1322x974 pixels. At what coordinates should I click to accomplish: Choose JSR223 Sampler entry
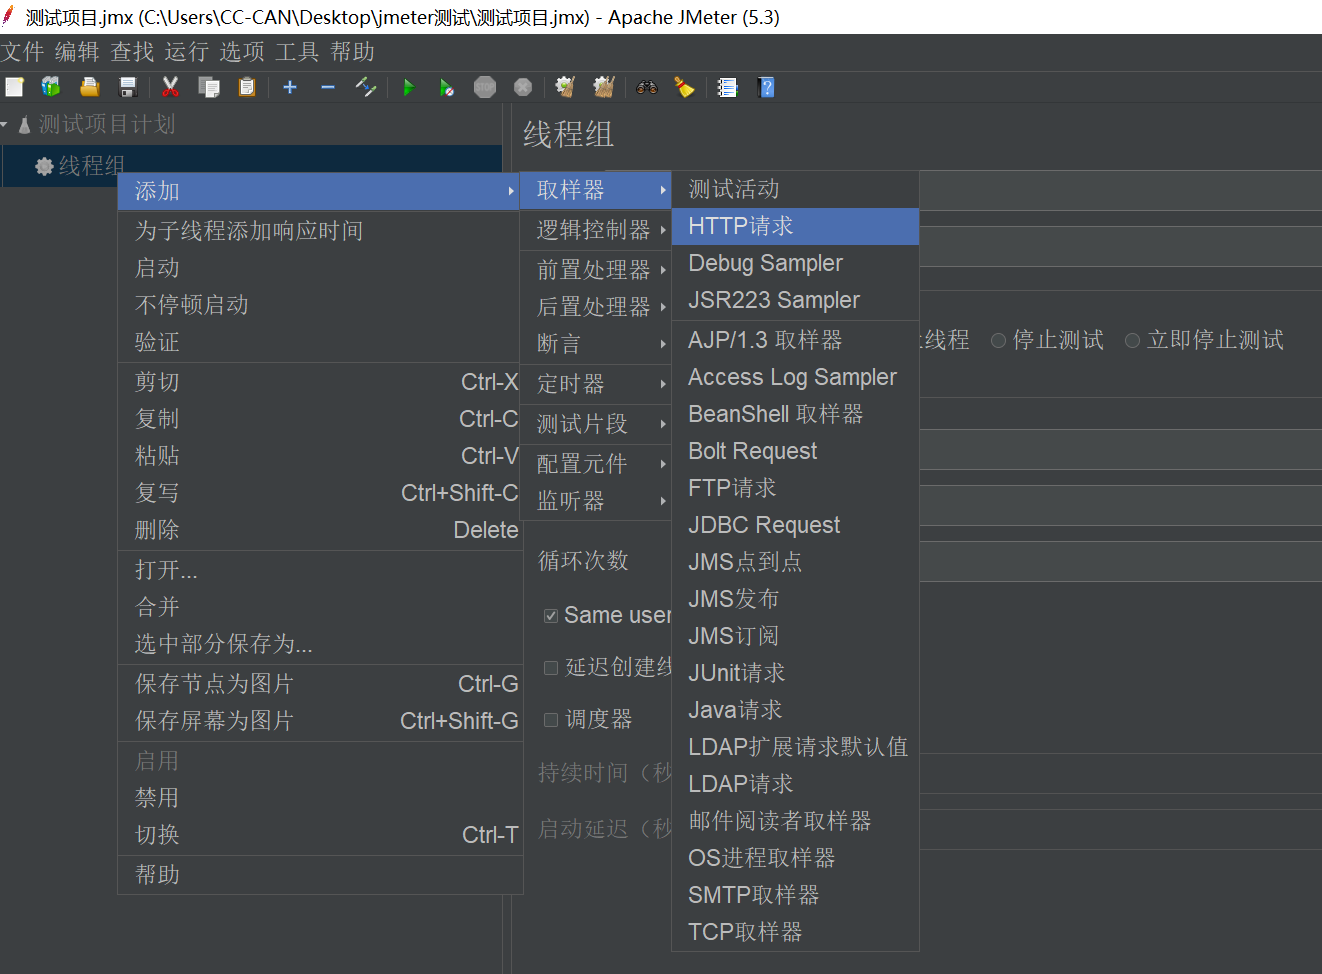[x=795, y=300]
